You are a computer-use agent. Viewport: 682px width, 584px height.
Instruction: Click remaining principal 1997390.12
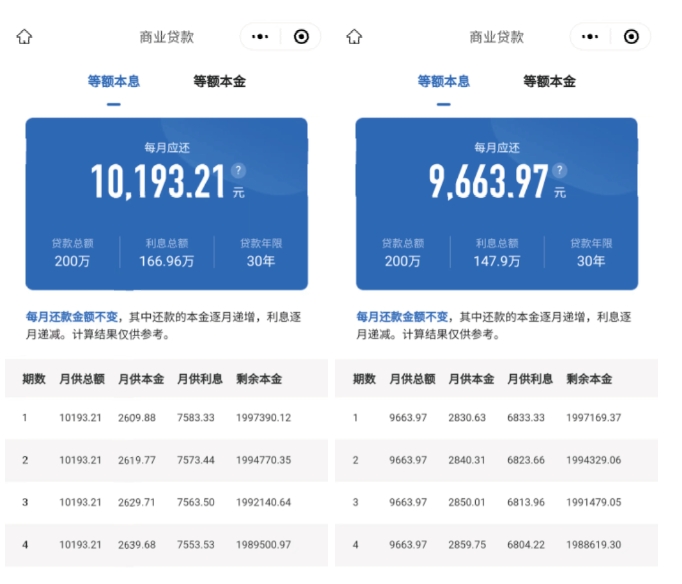(264, 418)
